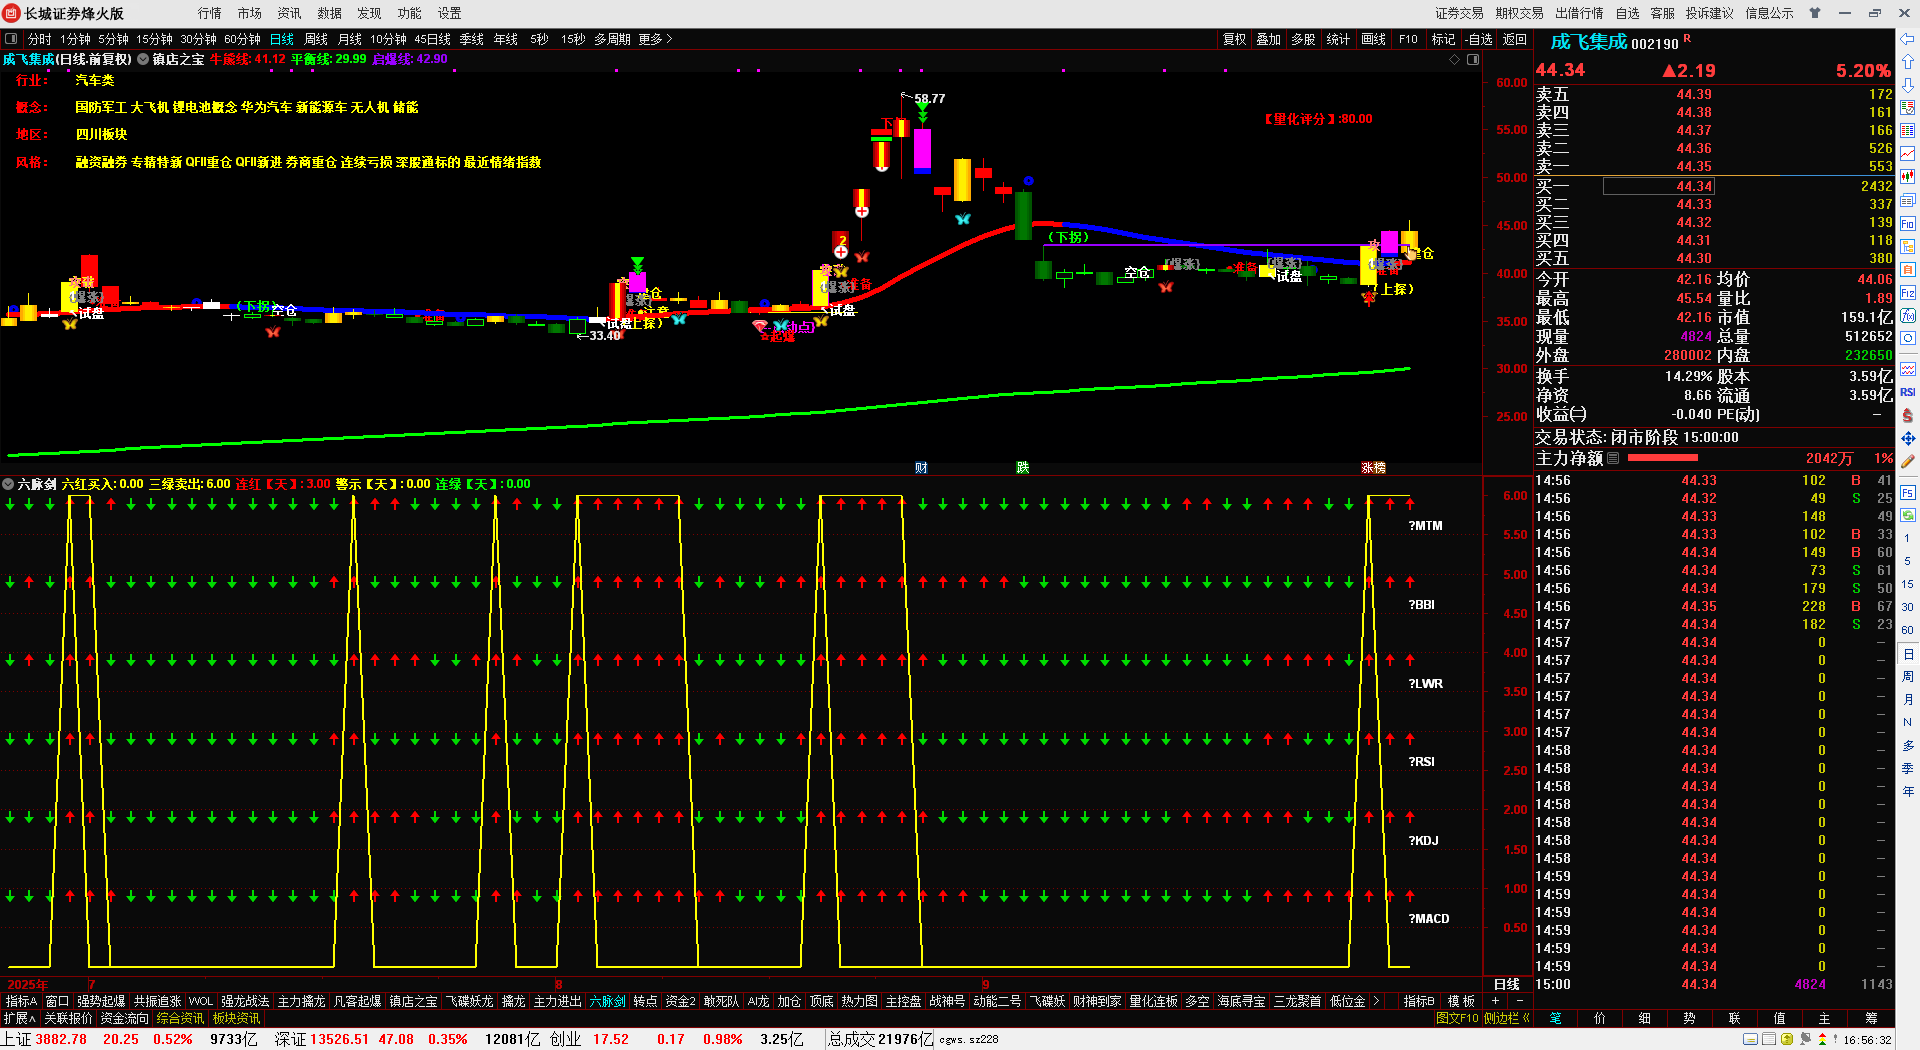Screen dimensions: 1920x1050
Task: Click the 画线 drawing button
Action: 1374,39
